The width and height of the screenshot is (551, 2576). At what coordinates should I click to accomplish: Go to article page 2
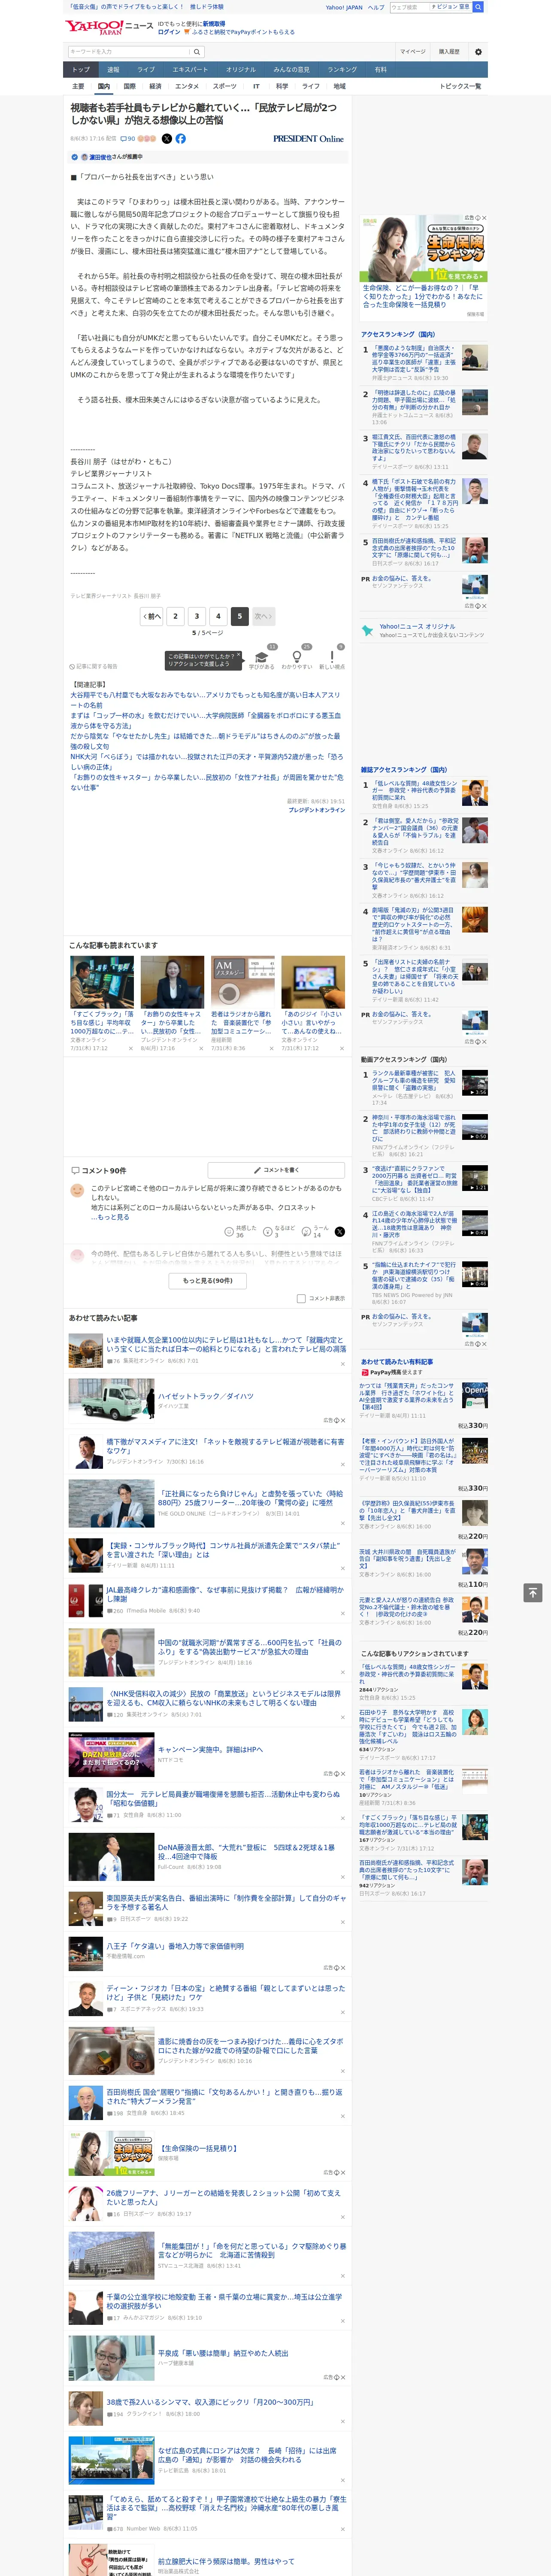click(175, 616)
